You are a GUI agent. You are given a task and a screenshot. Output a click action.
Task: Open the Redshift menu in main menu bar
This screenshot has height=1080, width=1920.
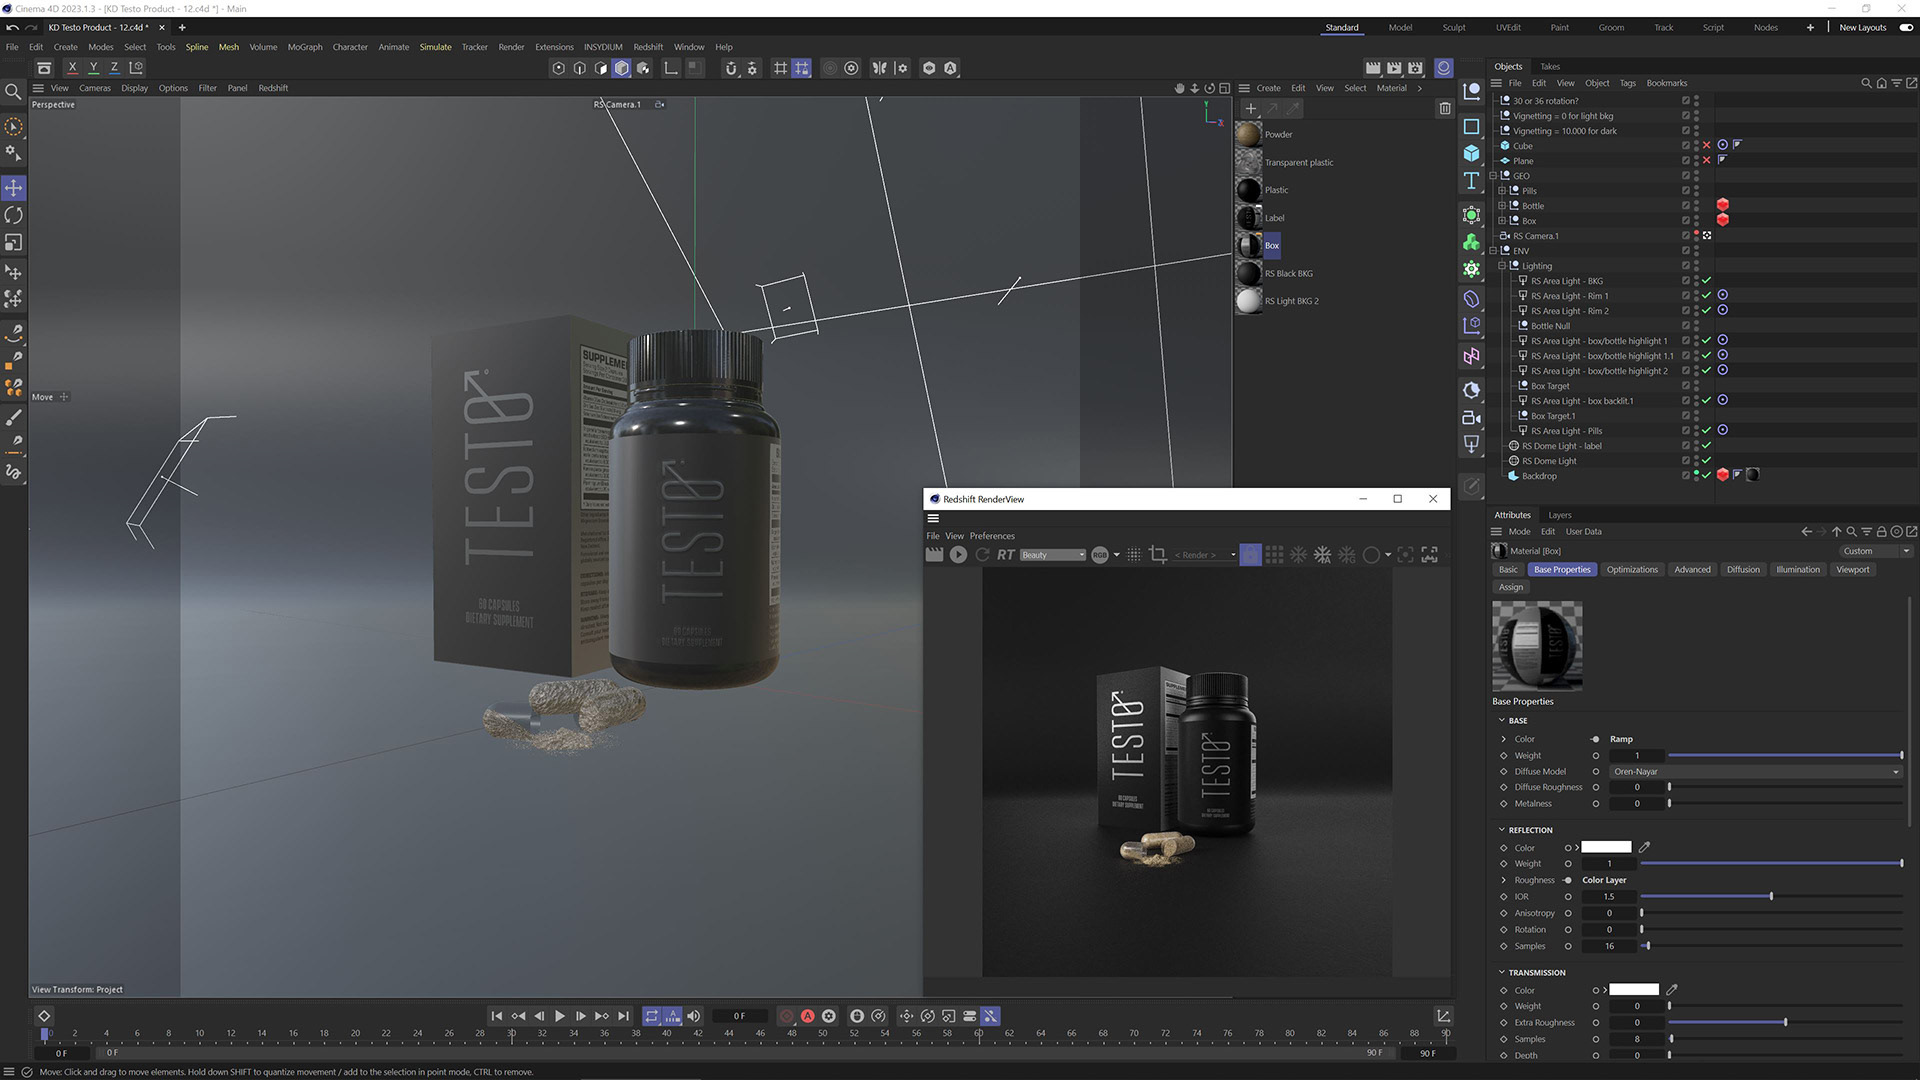(x=648, y=47)
